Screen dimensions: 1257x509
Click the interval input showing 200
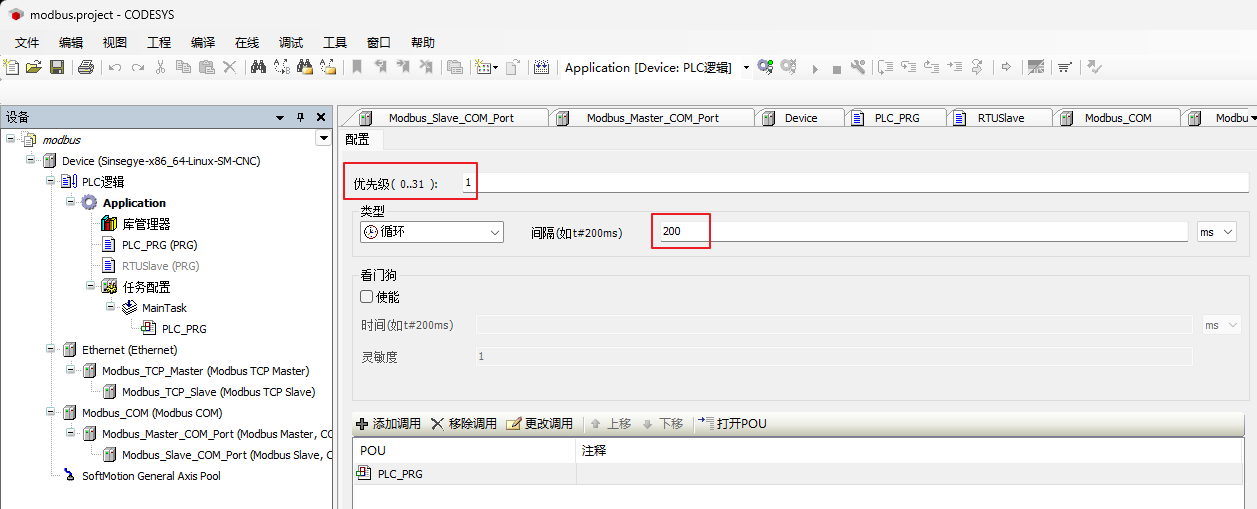click(x=922, y=232)
